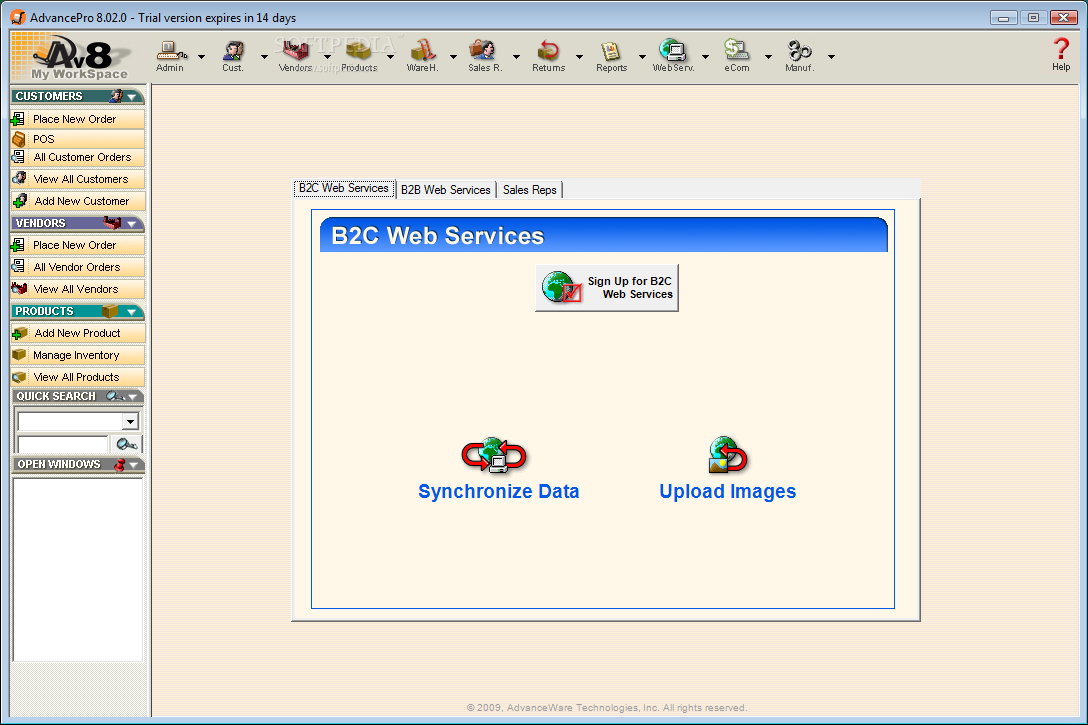Collapse the VENDORS panel header

[78, 223]
